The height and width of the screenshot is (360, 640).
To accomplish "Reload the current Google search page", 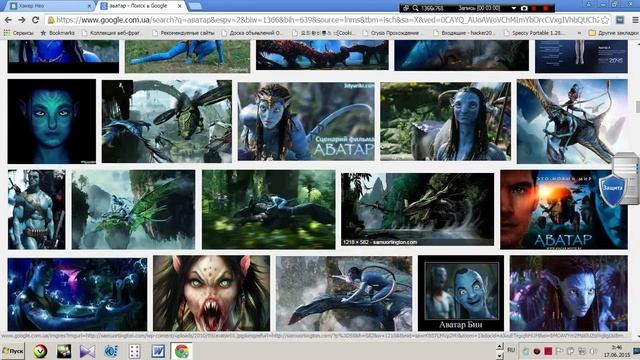I will tap(36, 20).
